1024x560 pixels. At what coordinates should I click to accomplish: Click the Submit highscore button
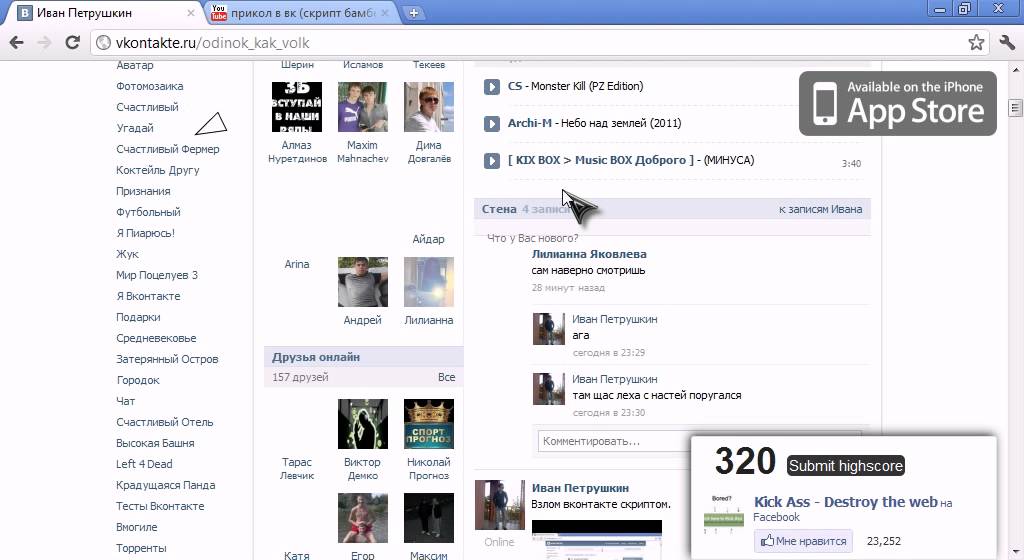846,465
